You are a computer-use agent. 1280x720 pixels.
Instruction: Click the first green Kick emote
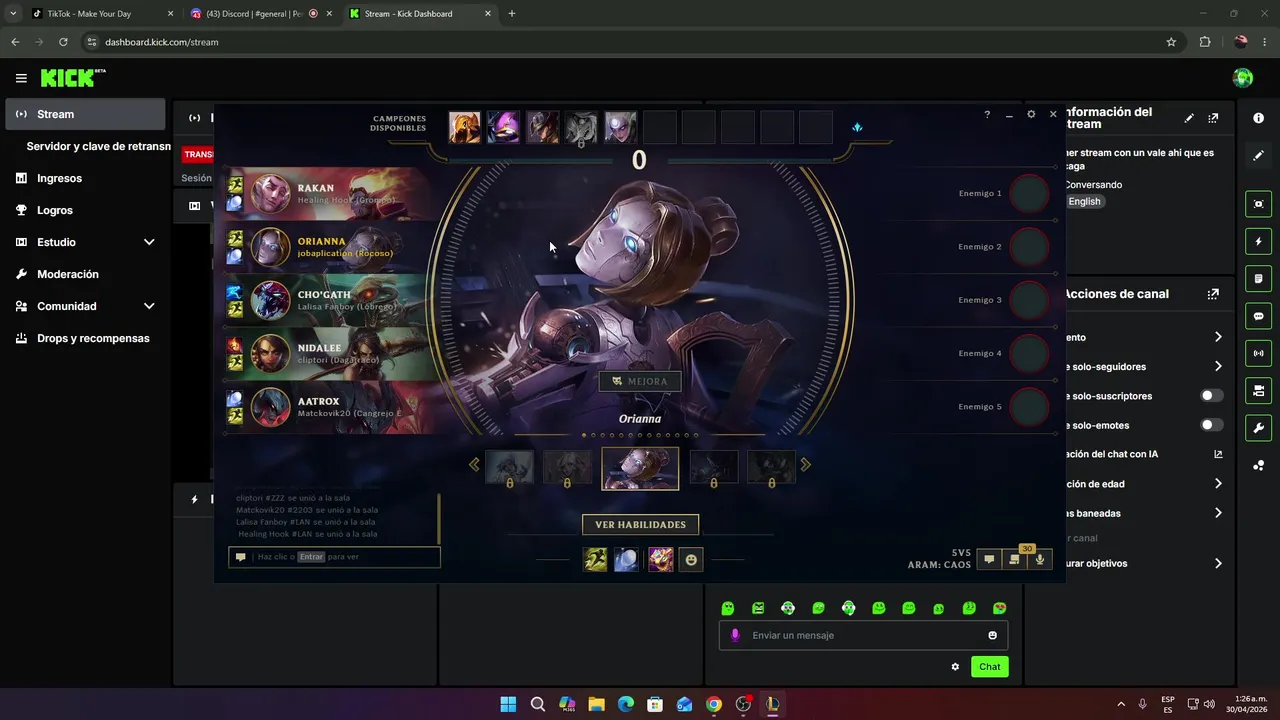pos(728,608)
